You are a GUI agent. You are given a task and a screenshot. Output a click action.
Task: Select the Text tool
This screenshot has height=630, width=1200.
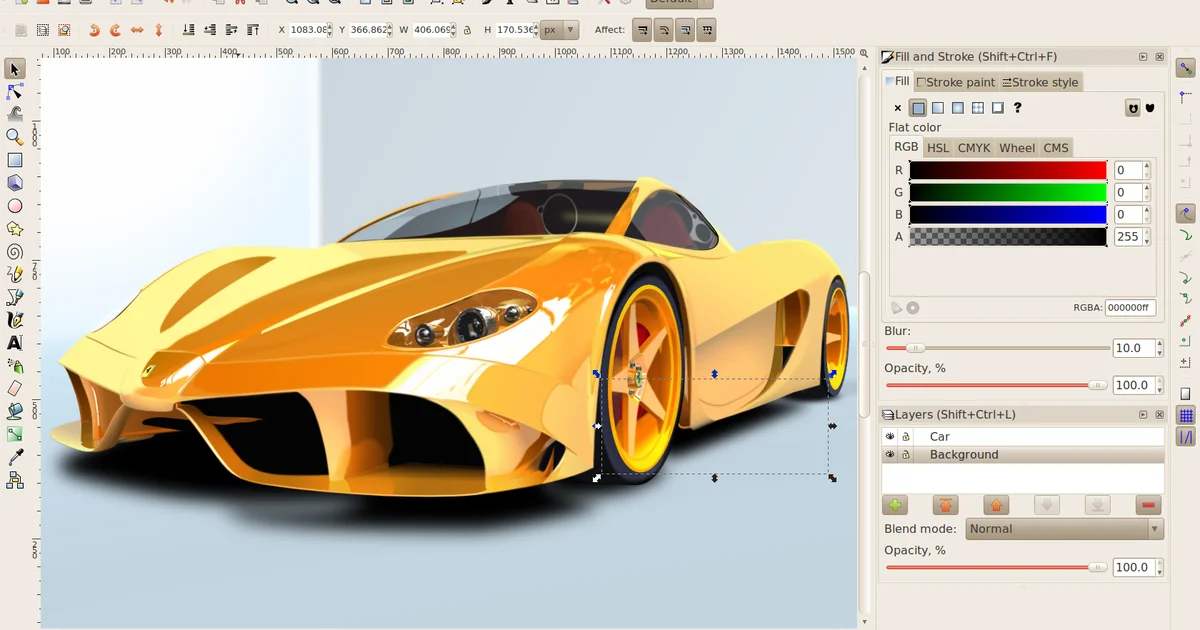14,343
